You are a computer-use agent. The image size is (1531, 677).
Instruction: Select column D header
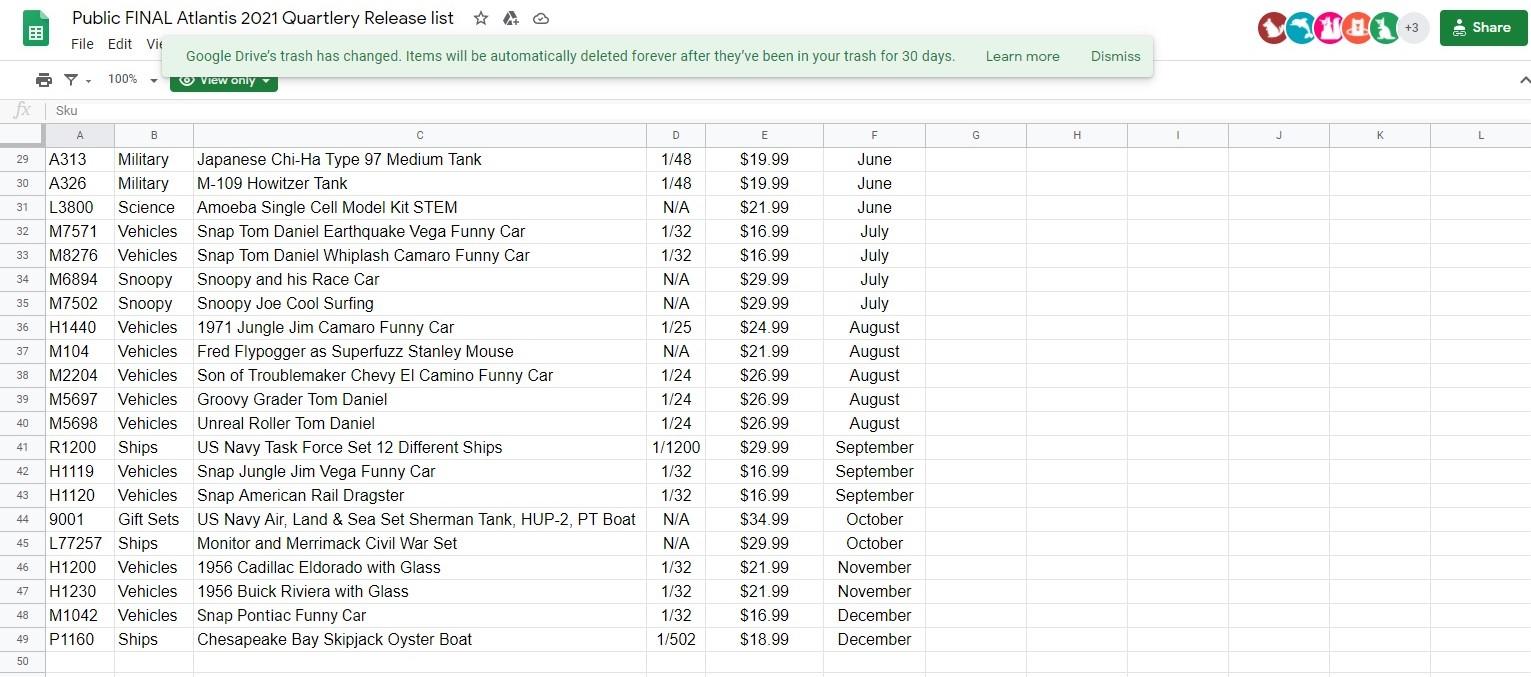676,135
